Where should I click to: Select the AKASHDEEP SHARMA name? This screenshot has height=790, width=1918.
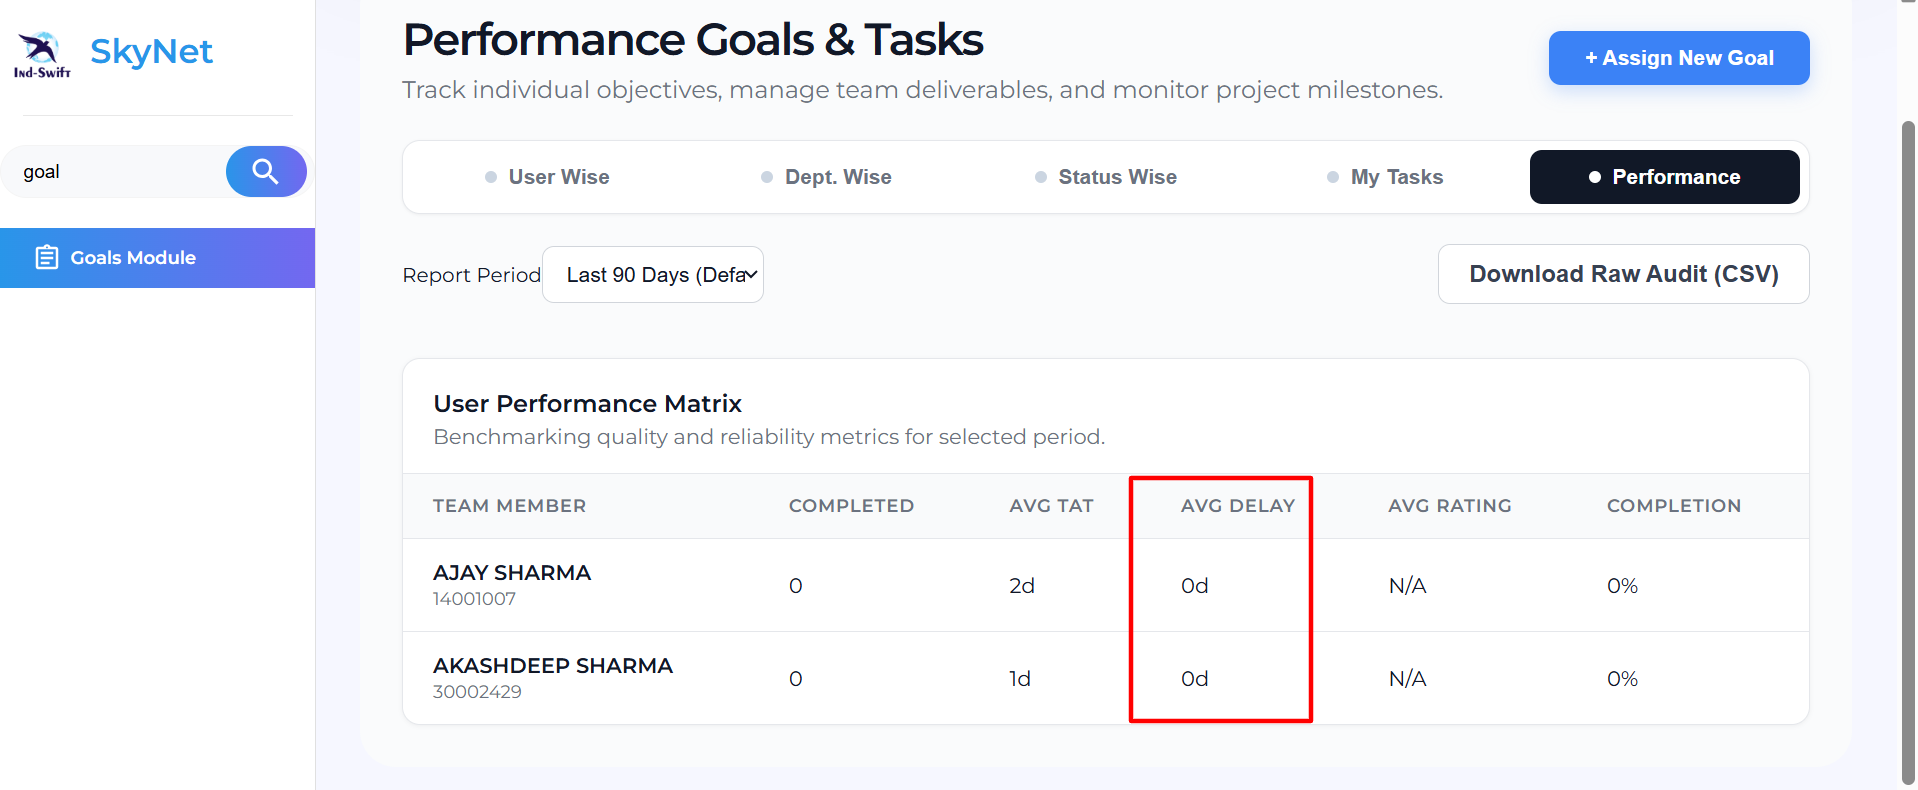click(553, 666)
